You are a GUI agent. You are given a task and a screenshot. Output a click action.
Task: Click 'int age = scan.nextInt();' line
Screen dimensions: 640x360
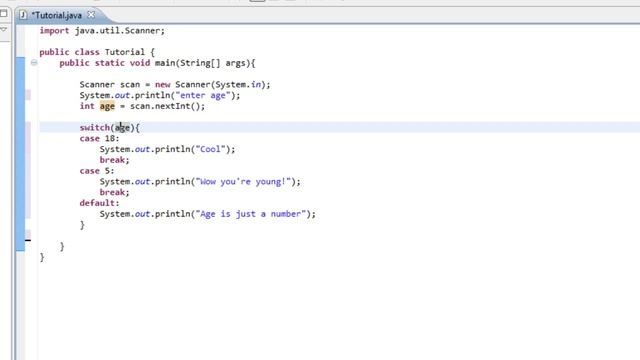coord(142,106)
